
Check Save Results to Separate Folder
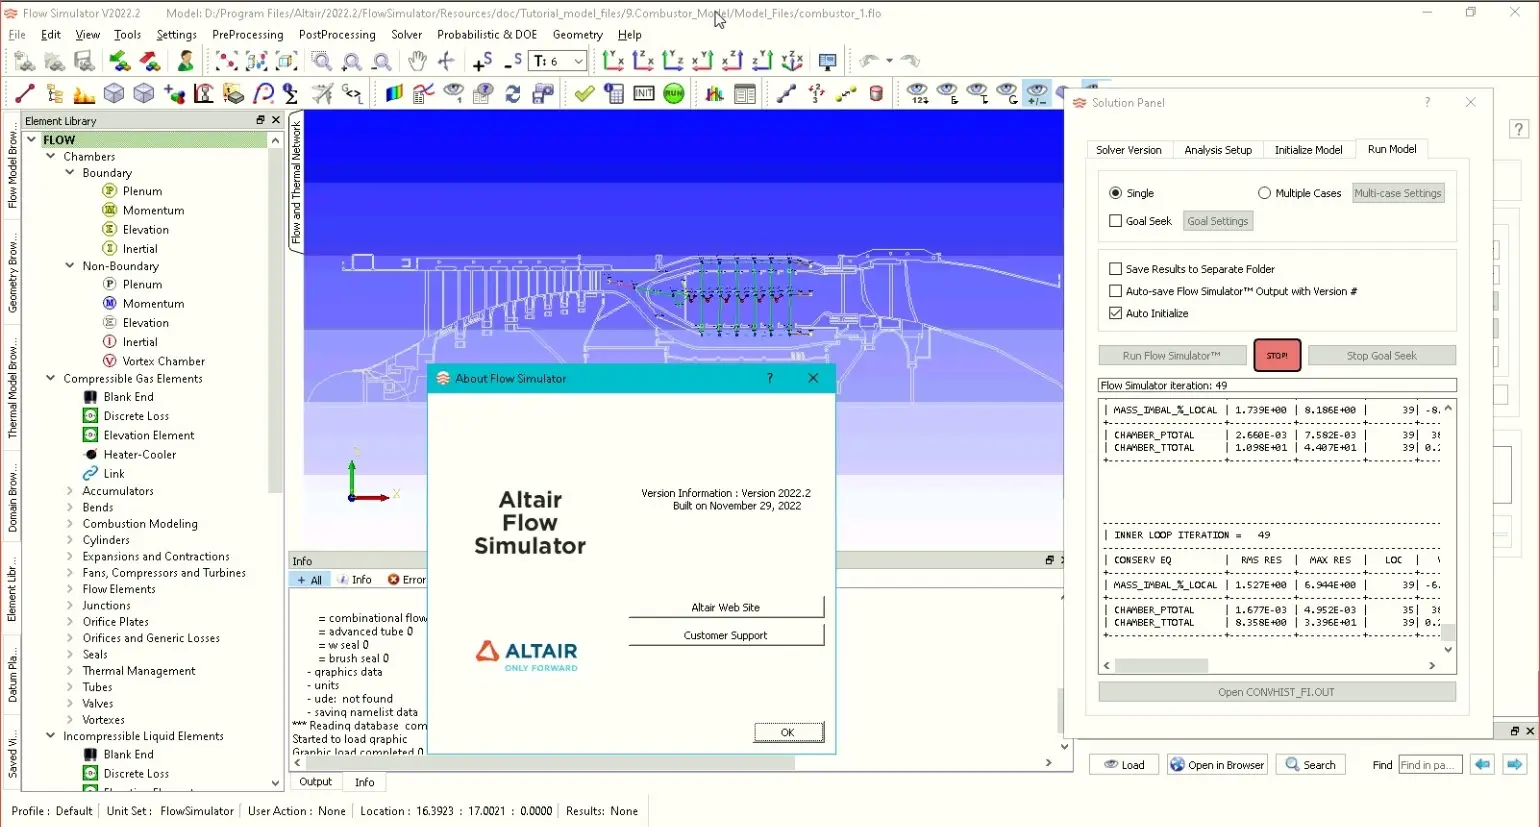tap(1115, 269)
